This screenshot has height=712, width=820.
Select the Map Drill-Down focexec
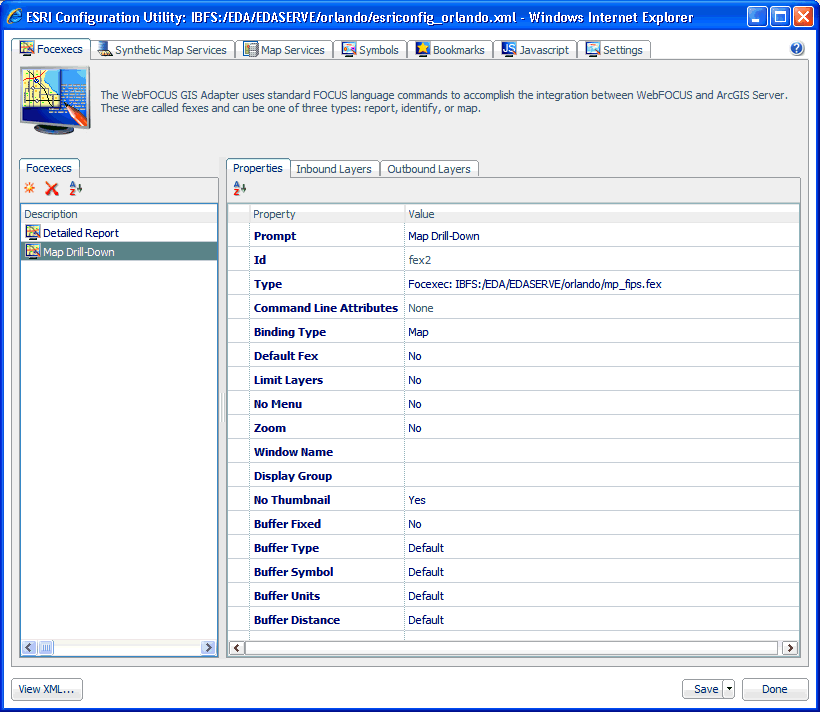click(119, 252)
